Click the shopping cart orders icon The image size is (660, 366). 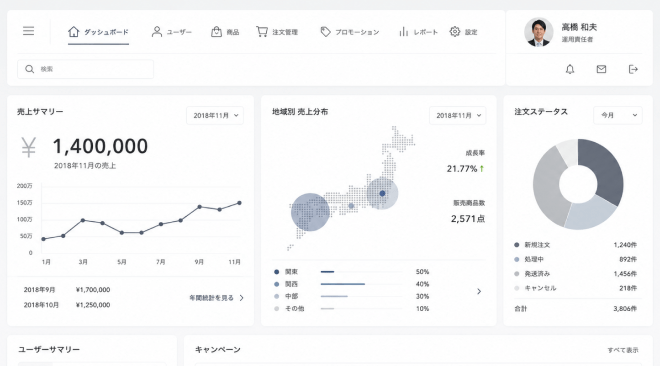click(x=262, y=32)
